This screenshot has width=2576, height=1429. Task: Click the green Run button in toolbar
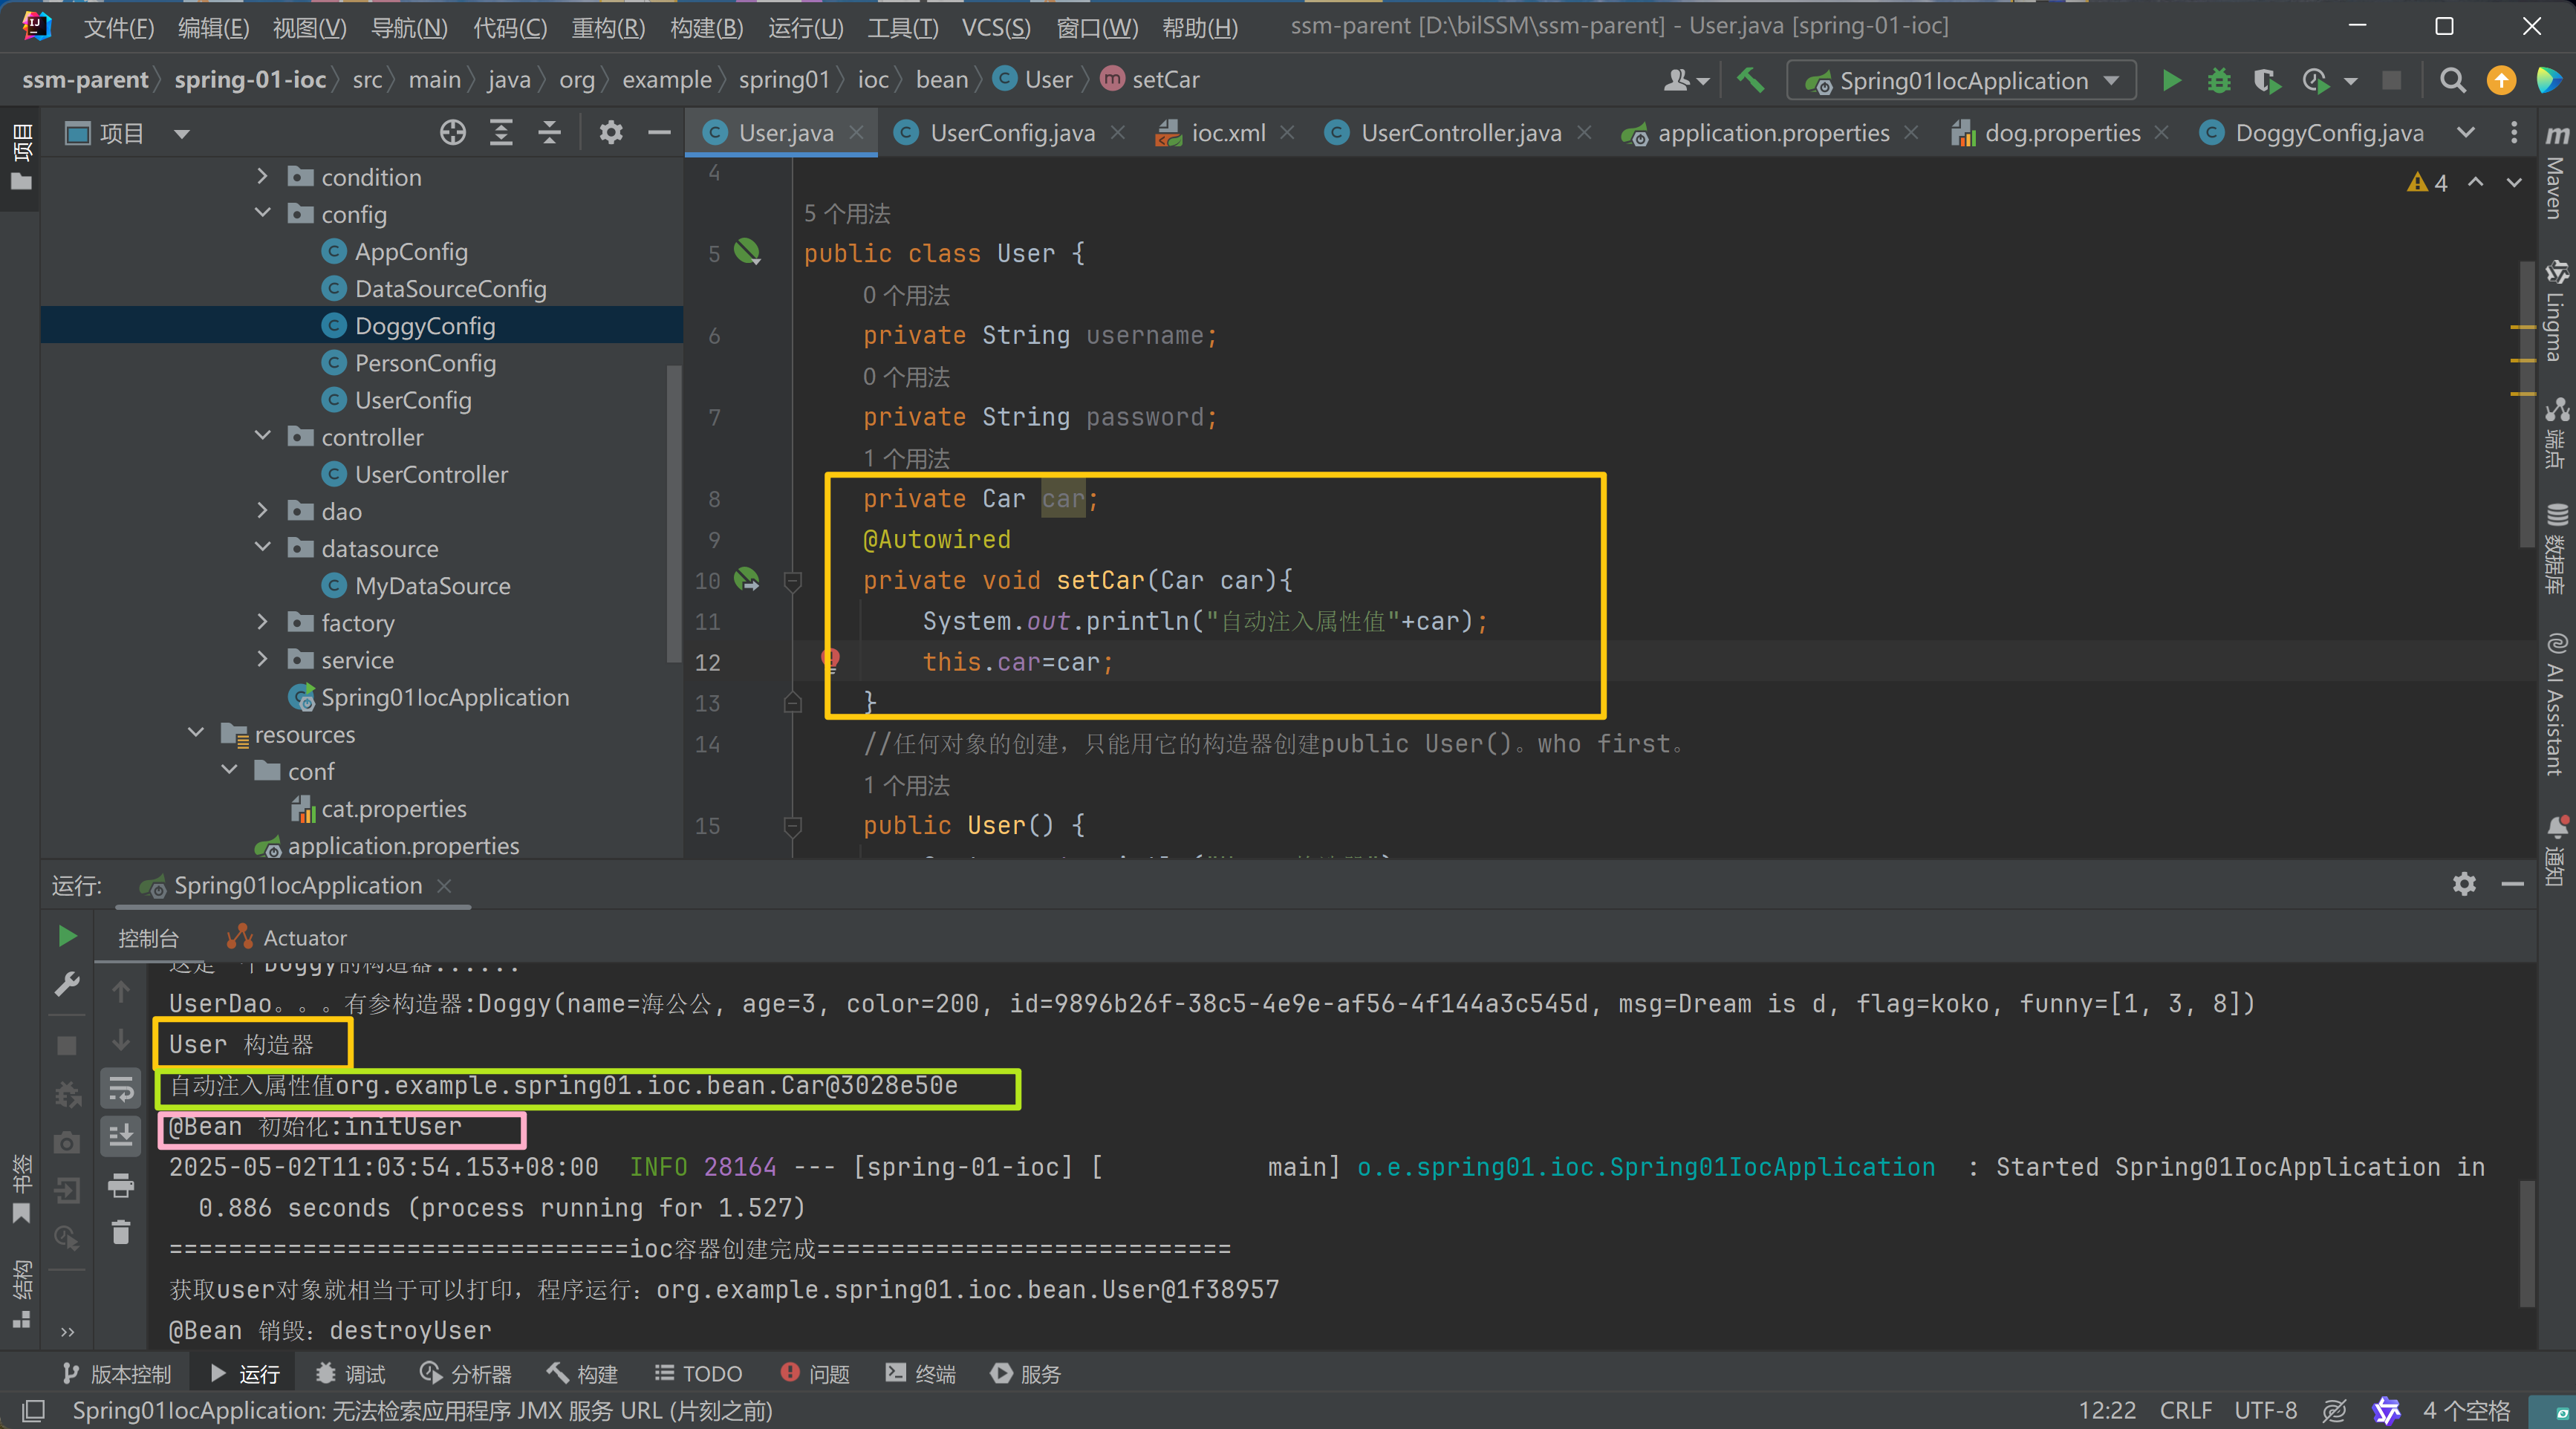coord(2171,80)
